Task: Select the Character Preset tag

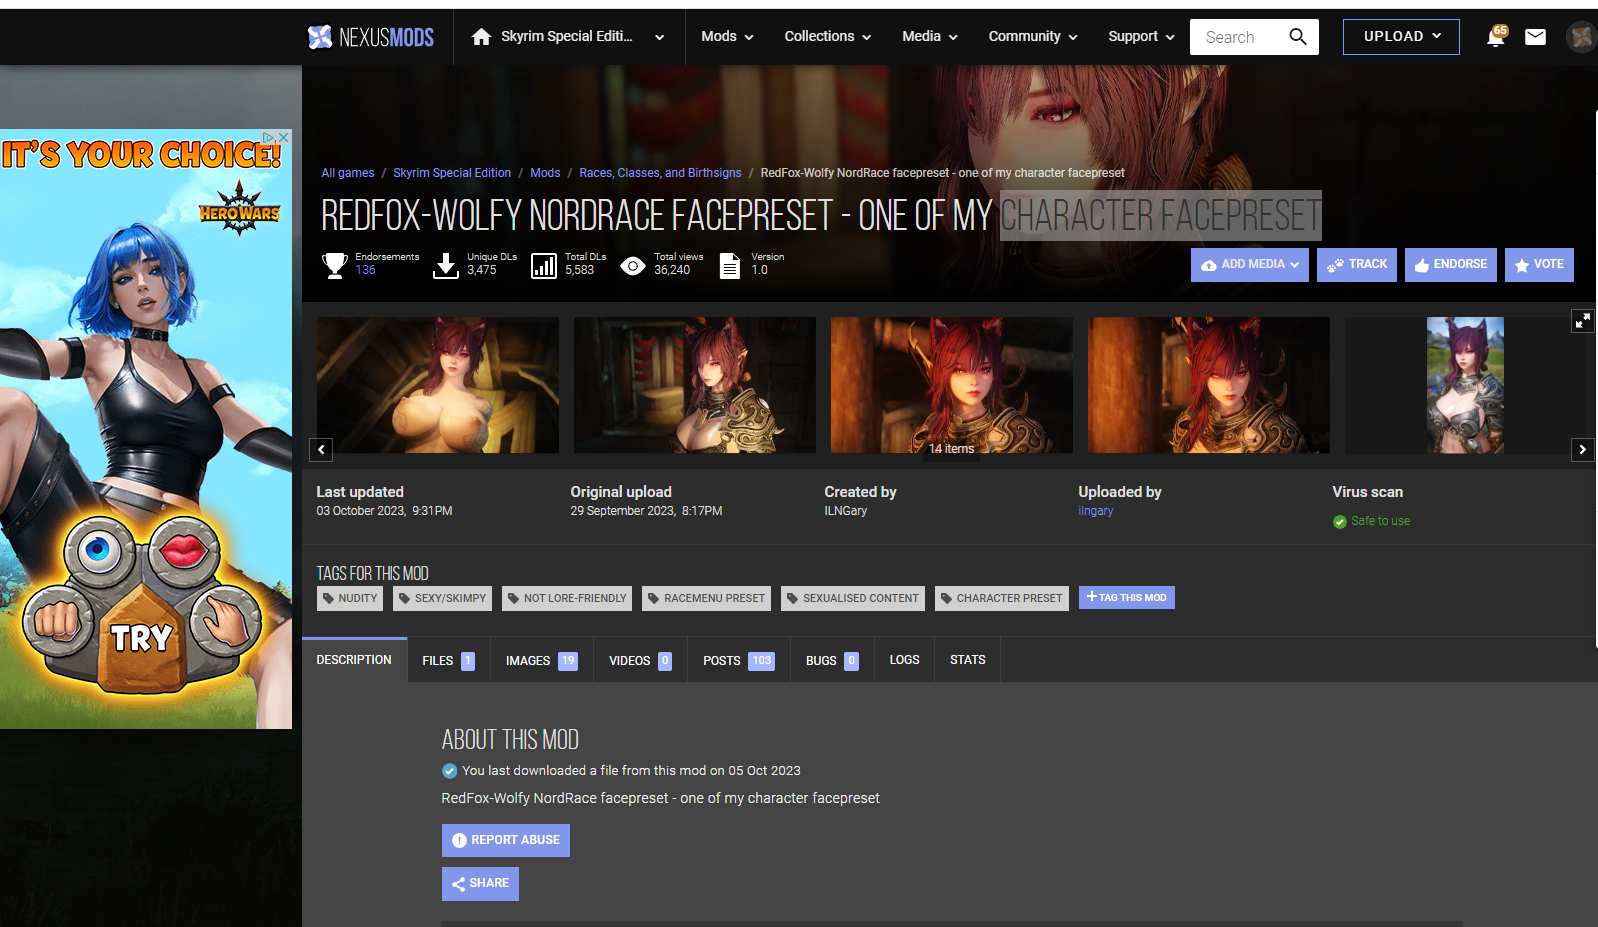Action: 1002,598
